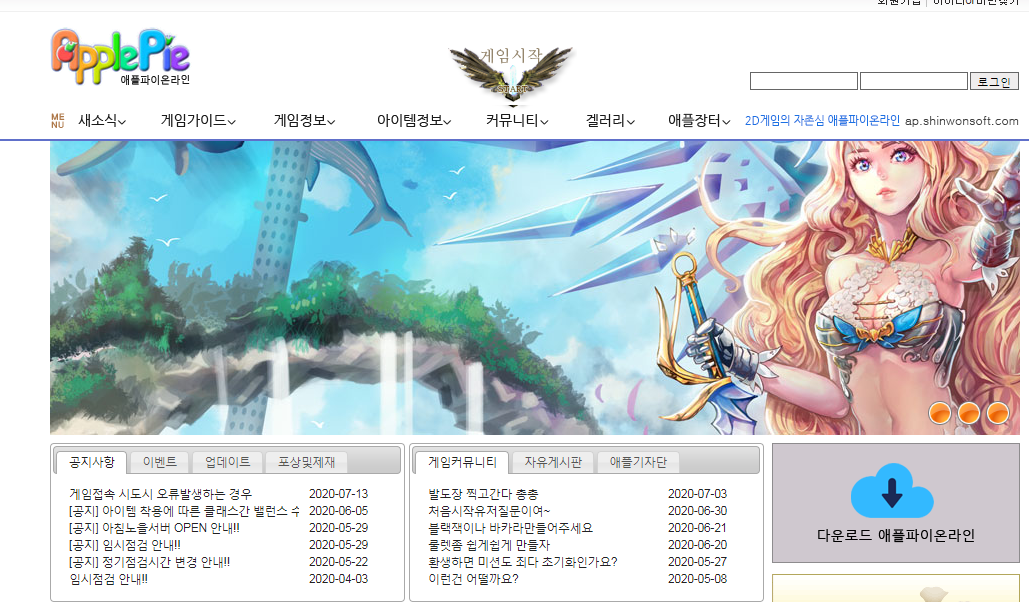Switch to the 게임커뮤니티 tab
This screenshot has height=602, width=1029.
462,462
